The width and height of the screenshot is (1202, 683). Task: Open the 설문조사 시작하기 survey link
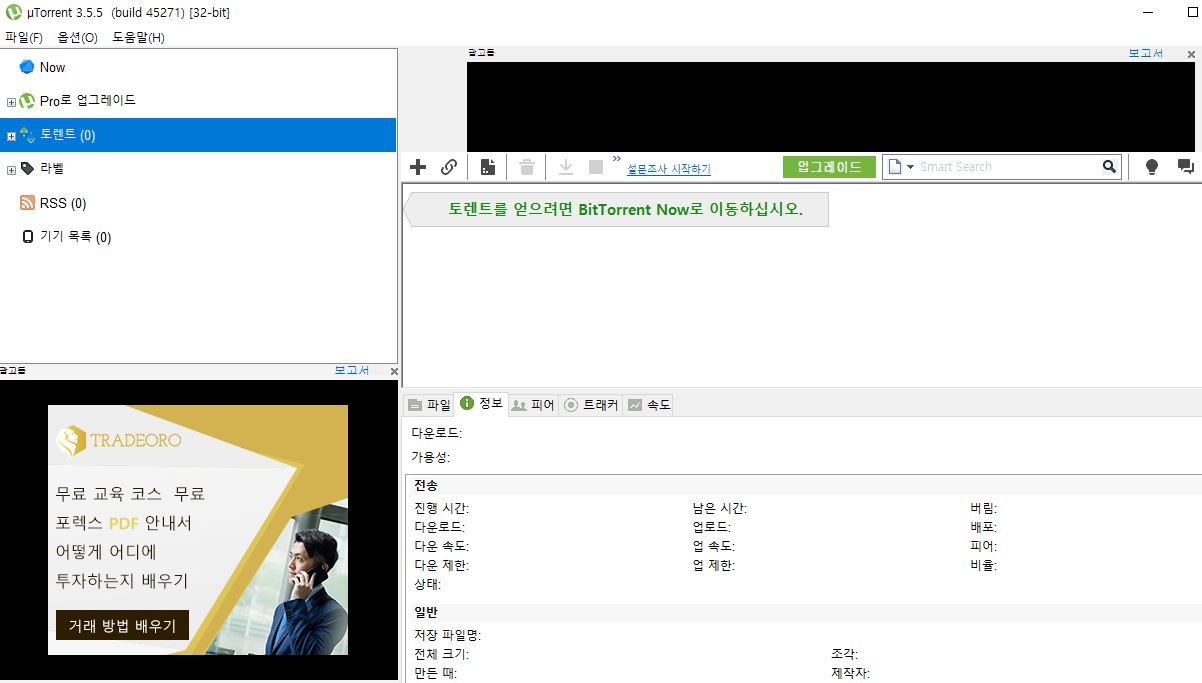[x=669, y=169]
